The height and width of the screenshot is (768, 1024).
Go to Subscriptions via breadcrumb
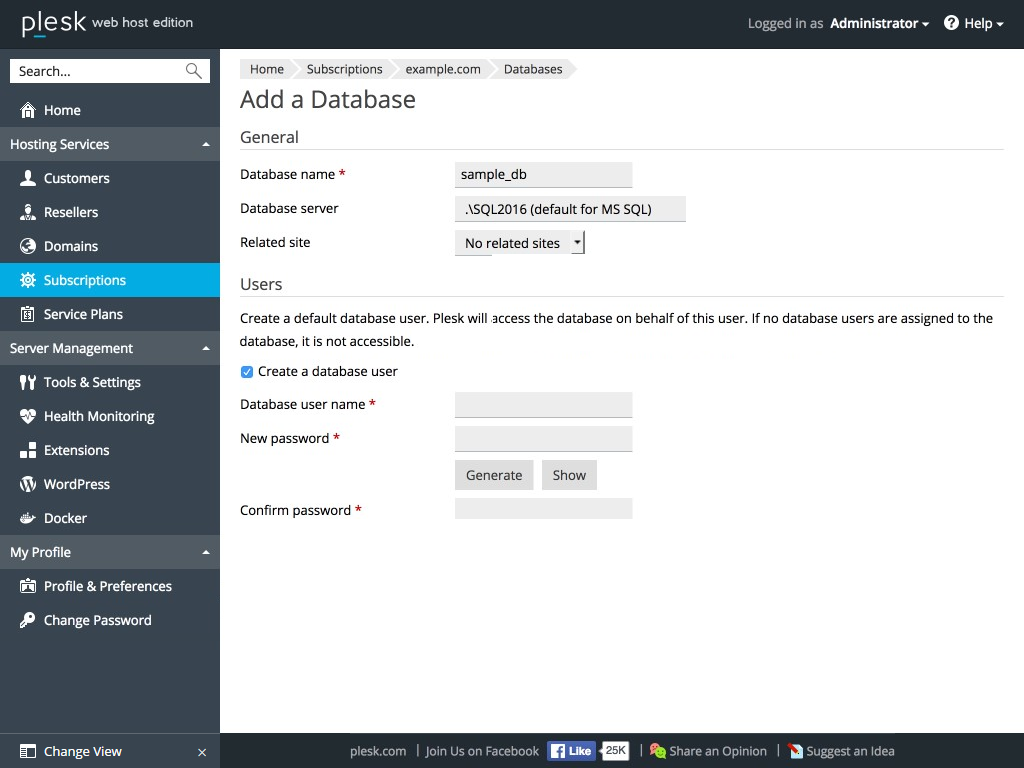[x=344, y=69]
